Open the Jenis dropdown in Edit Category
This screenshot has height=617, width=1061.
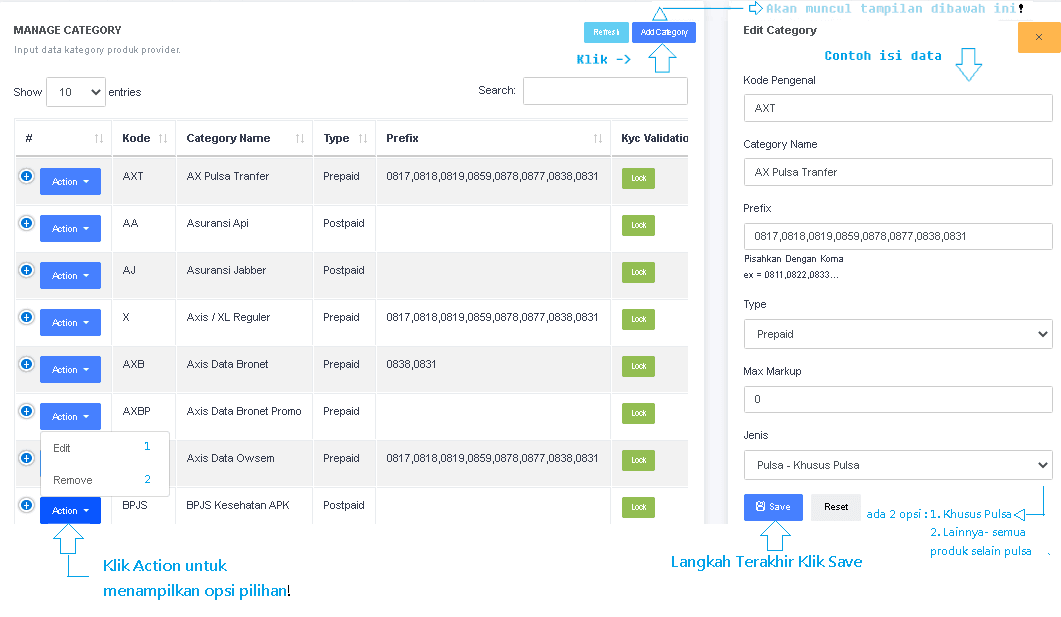[x=897, y=465]
